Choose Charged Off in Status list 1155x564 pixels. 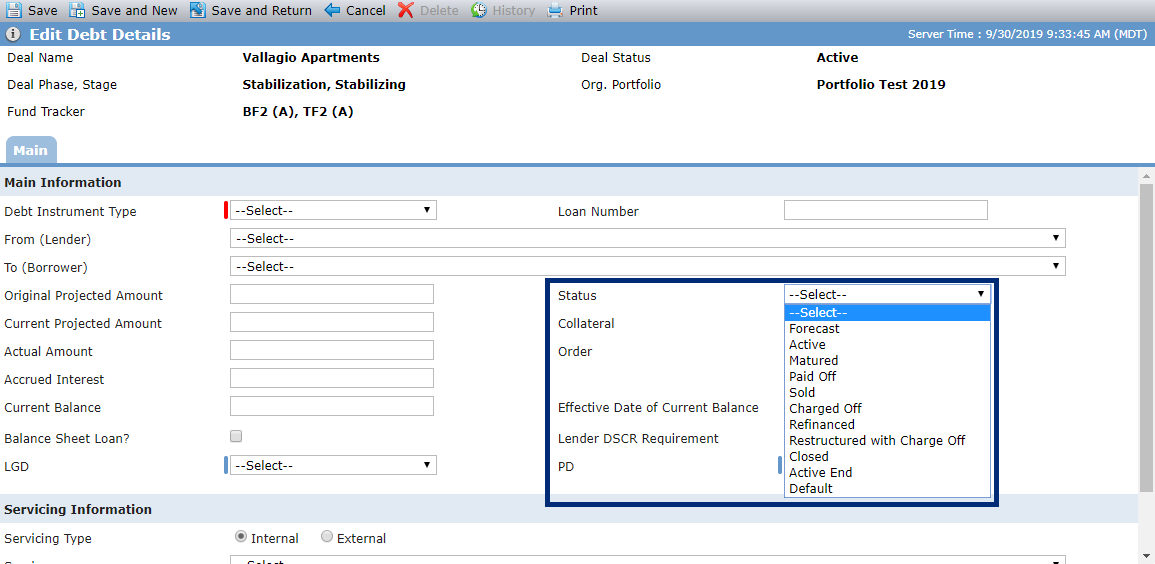(888, 409)
